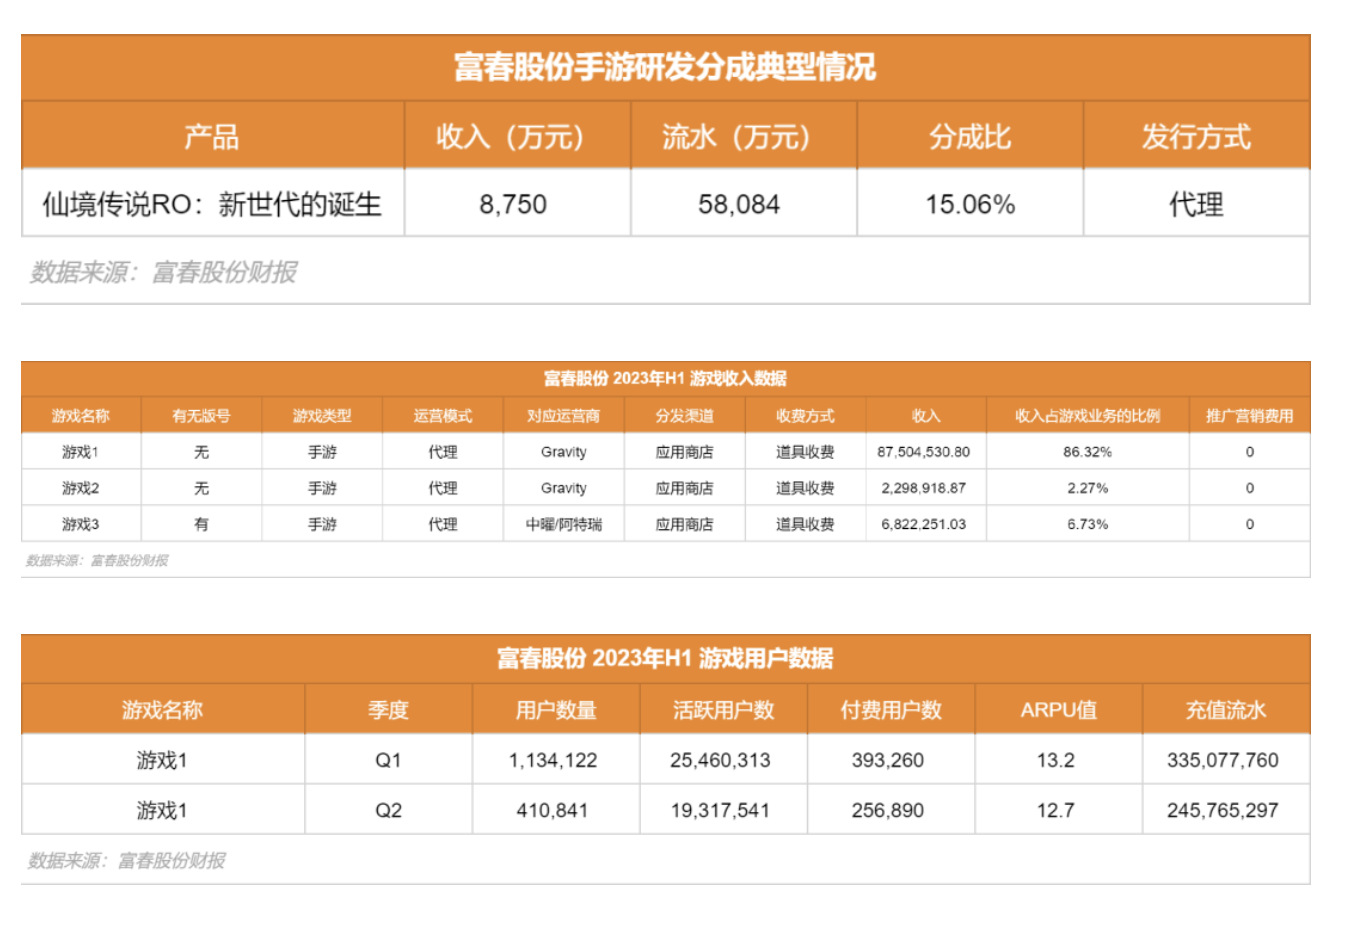Click the 87,504,530.80 revenue cell

click(925, 452)
